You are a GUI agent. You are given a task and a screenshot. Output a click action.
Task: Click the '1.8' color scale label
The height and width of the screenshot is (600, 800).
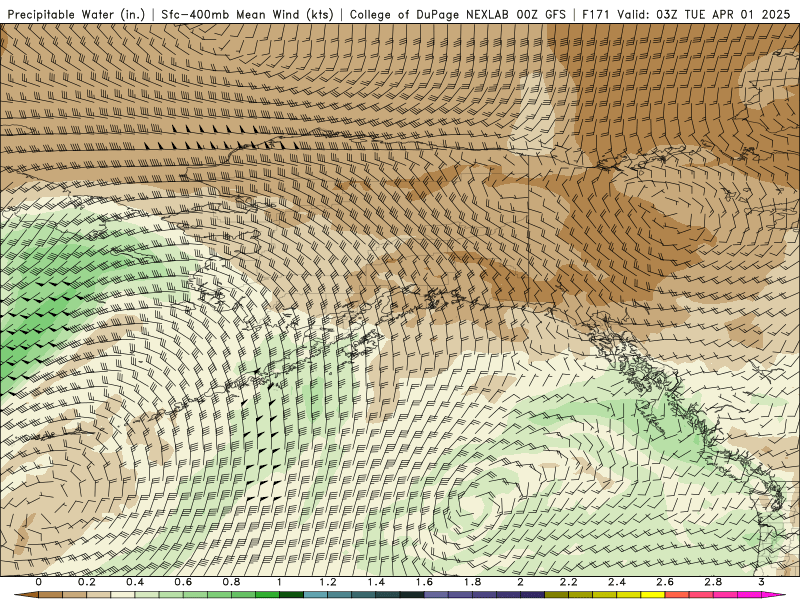coord(472,582)
